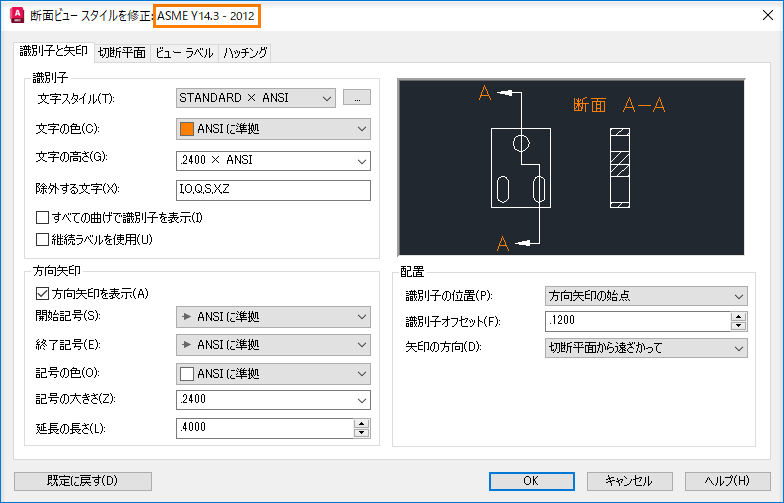Decrease identifier offset with down stepper arrow
The height and width of the screenshot is (503, 784).
click(x=738, y=326)
